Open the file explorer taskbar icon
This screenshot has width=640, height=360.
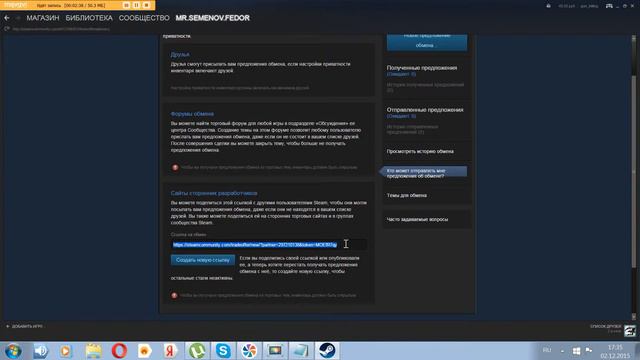click(93, 351)
